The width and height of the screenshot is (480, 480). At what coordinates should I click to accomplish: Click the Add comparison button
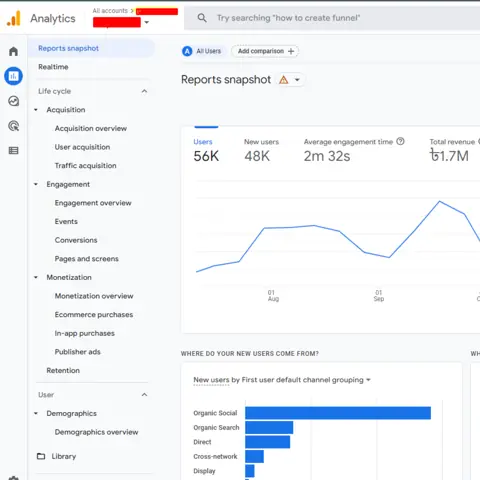point(265,51)
